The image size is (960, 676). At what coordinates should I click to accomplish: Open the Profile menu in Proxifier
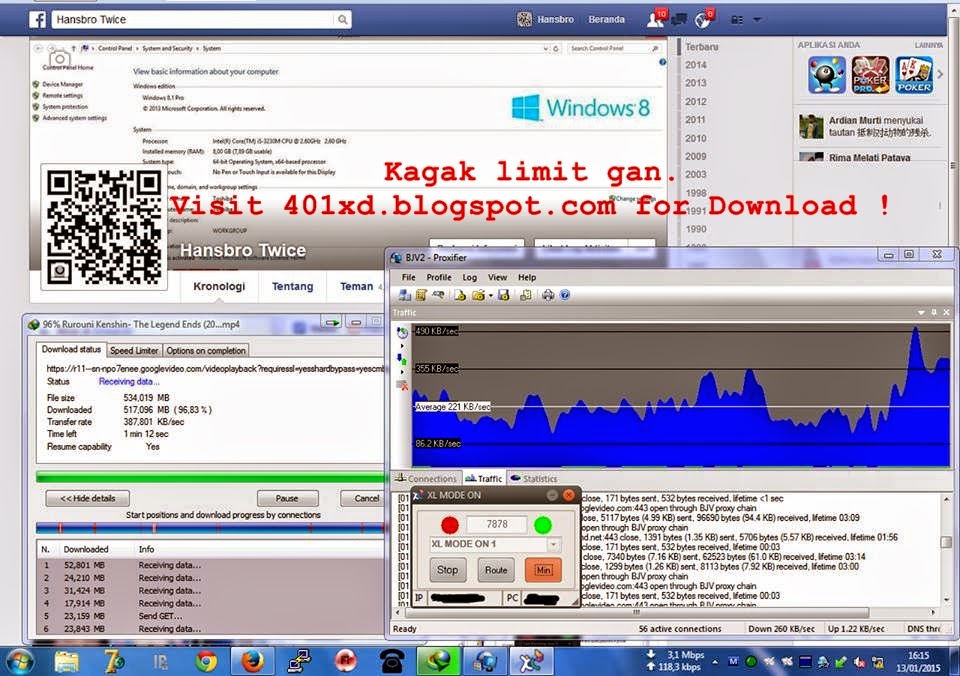pyautogui.click(x=439, y=277)
